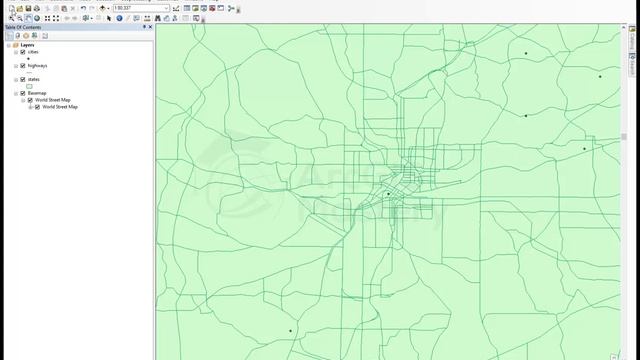Screen dimensions: 640x360
Task: Click the Create Viewer Window icon
Action: [x=196, y=18]
